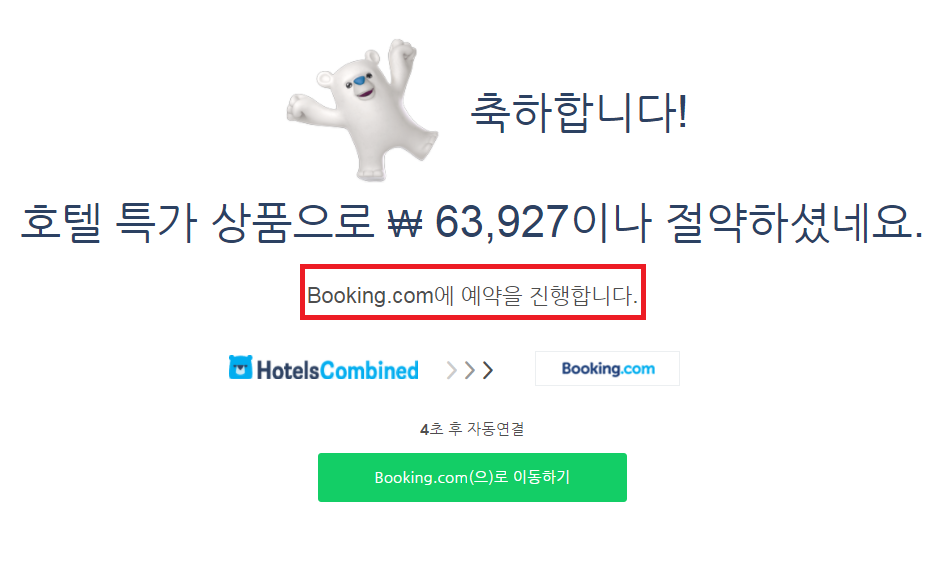Click the green Booking.com(으)로 이동하기 button
Screen dimensions: 937x569
[x=472, y=478]
